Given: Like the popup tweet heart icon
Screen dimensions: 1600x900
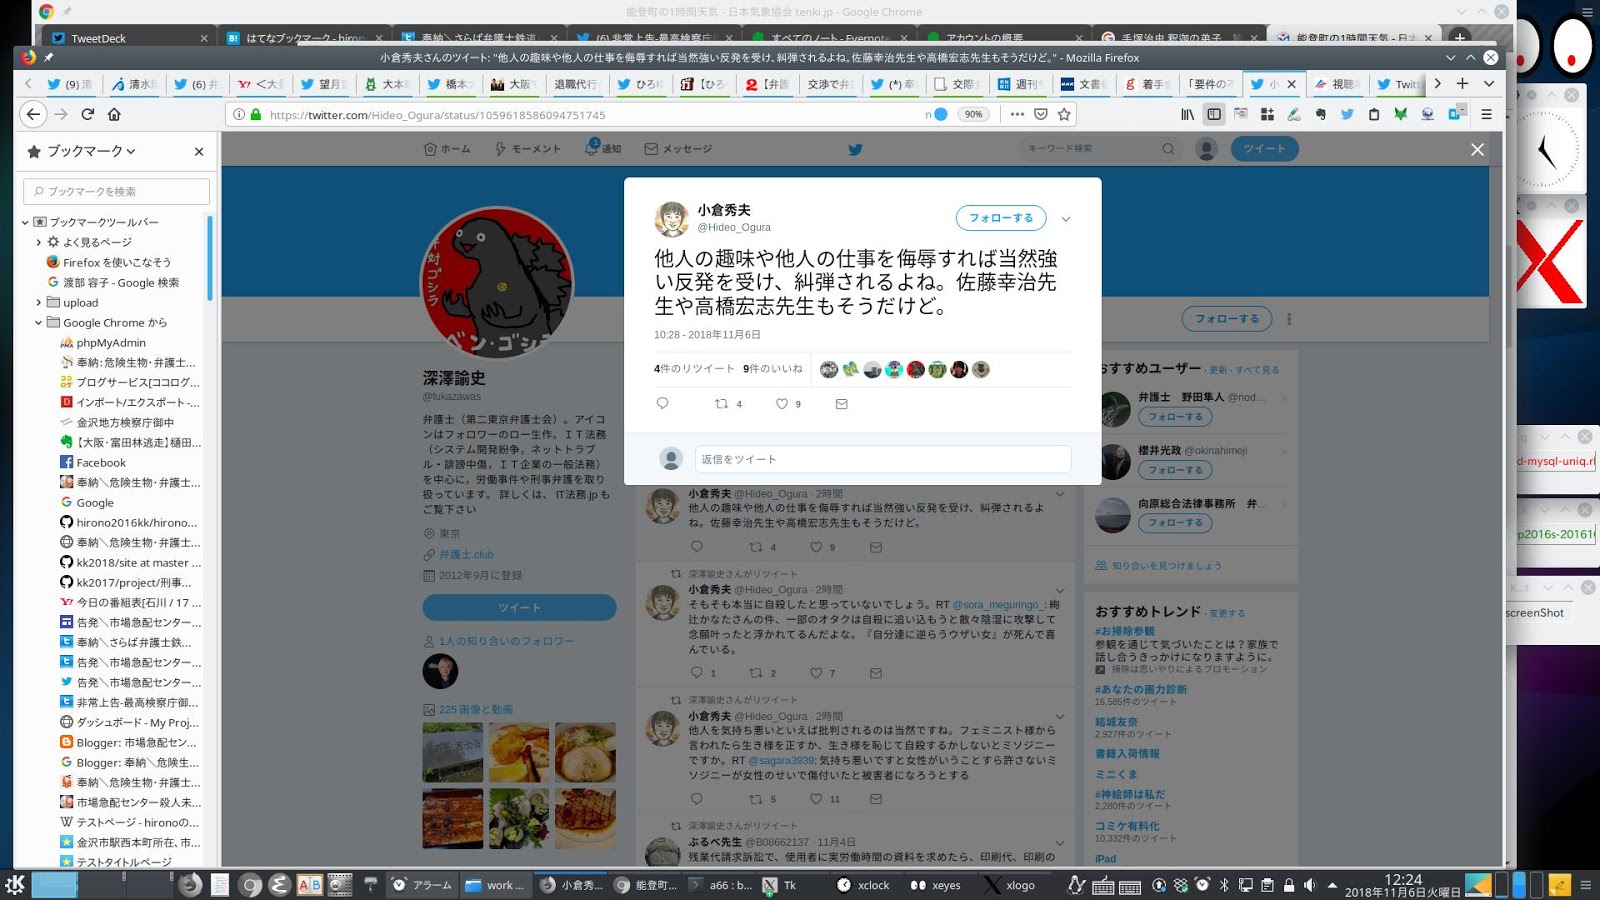Looking at the screenshot, I should click(x=782, y=404).
